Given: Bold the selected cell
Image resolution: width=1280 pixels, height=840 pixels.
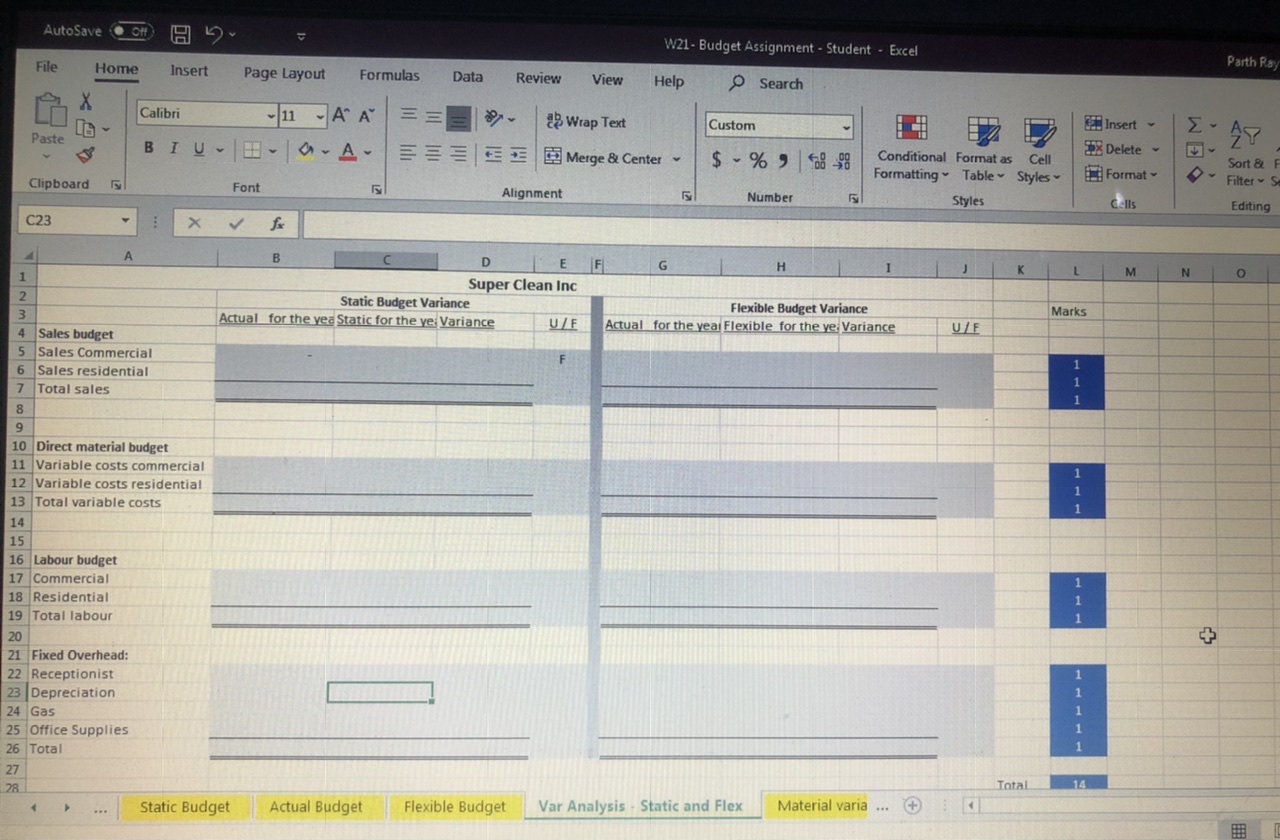Looking at the screenshot, I should click(x=148, y=147).
